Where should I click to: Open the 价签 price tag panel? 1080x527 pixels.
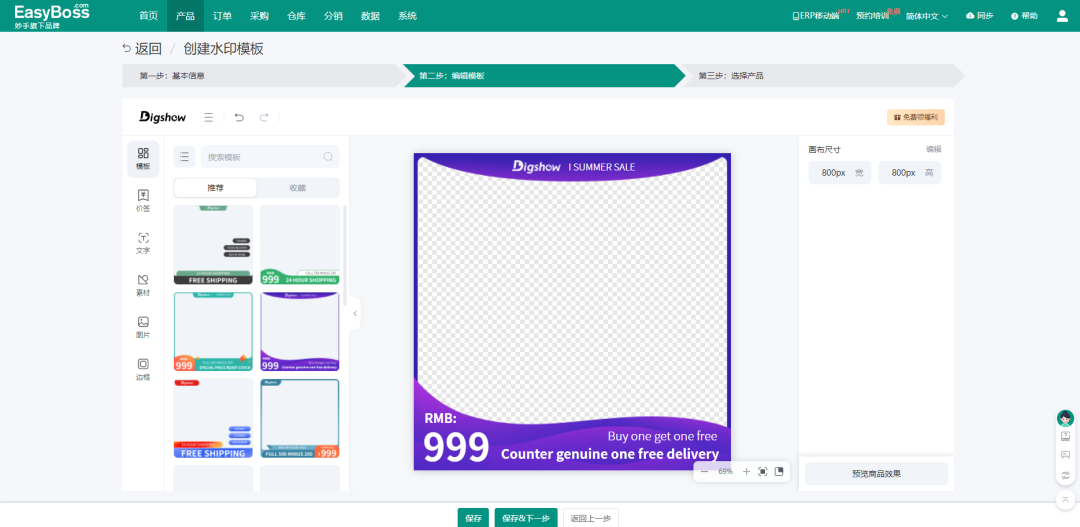tap(143, 201)
